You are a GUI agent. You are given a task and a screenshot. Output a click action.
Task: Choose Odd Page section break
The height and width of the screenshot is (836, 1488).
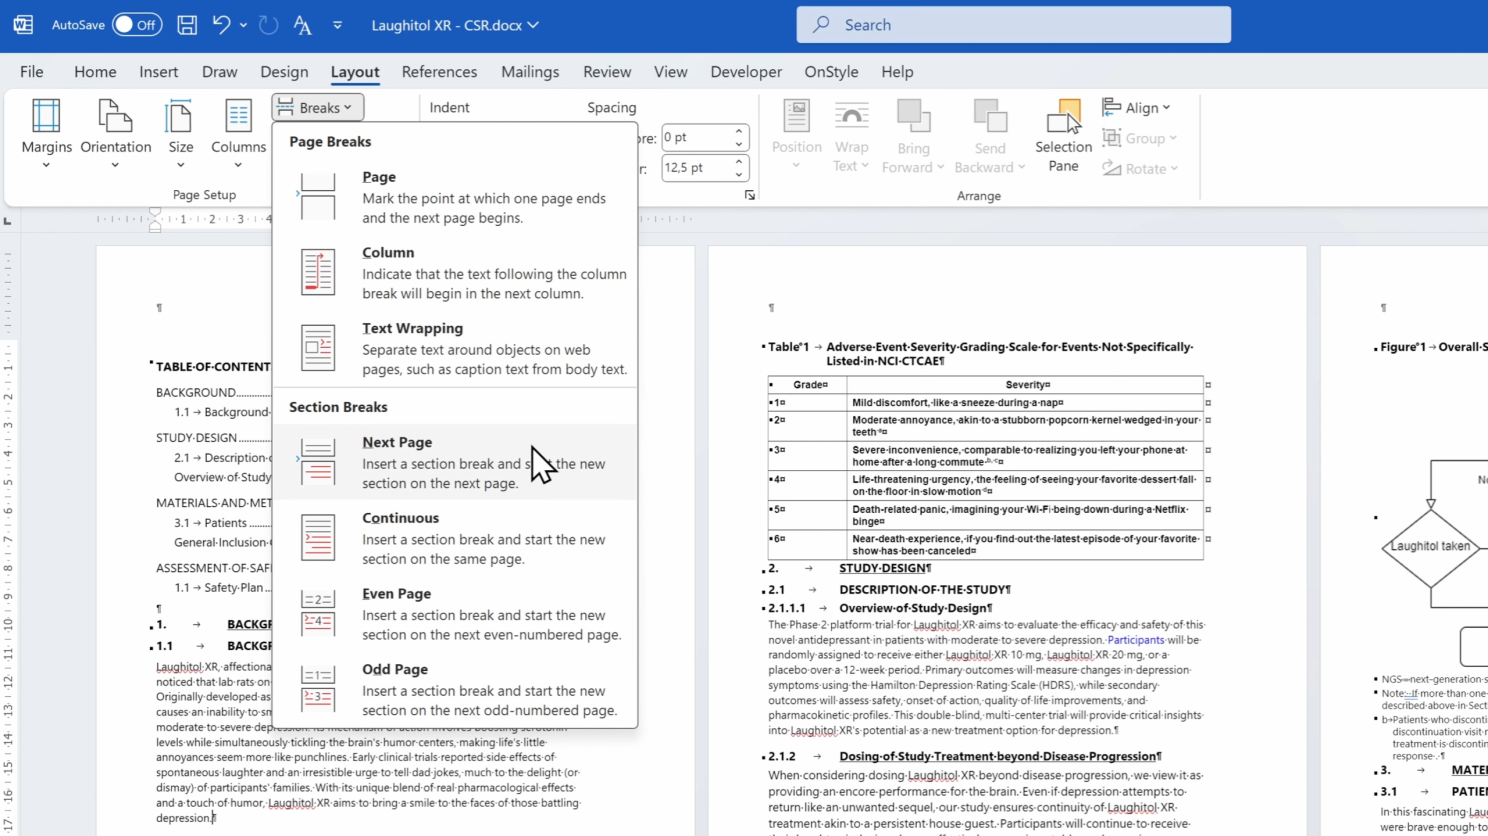pos(455,690)
